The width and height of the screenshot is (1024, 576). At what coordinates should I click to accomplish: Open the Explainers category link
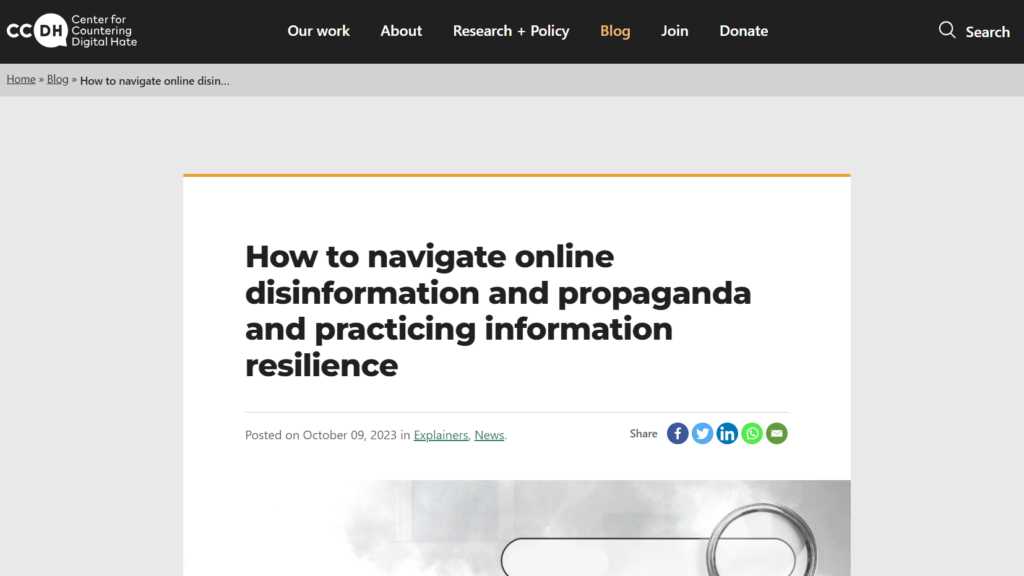click(x=440, y=435)
